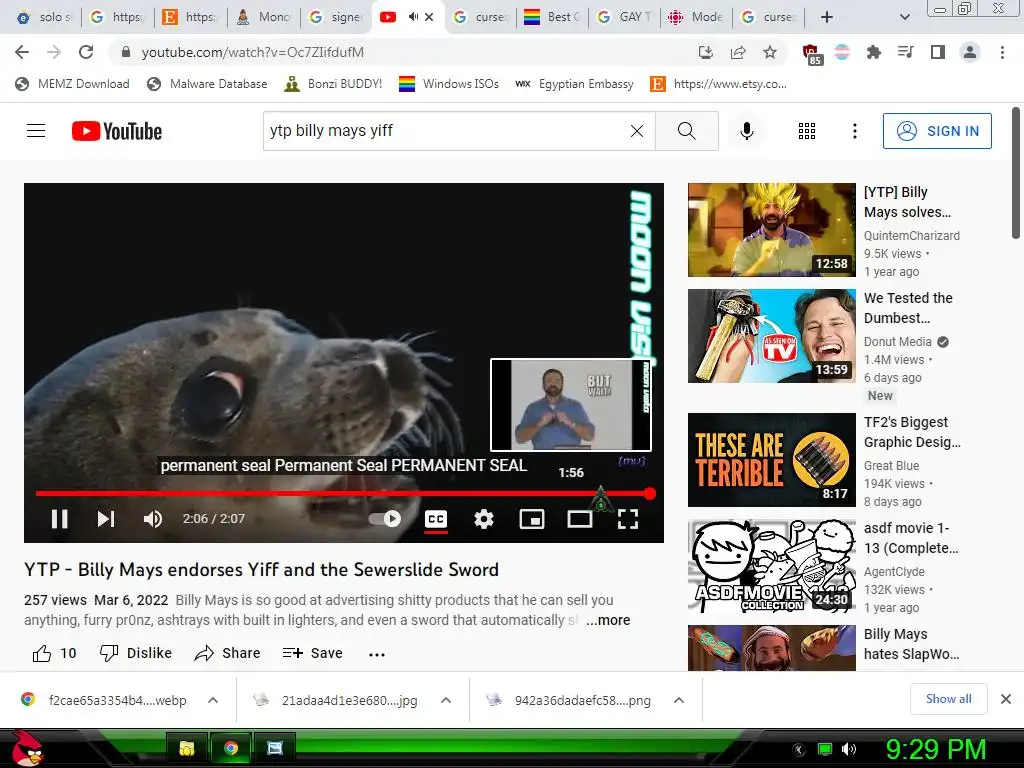Start voice search with microphone
The image size is (1024, 768).
click(x=746, y=131)
